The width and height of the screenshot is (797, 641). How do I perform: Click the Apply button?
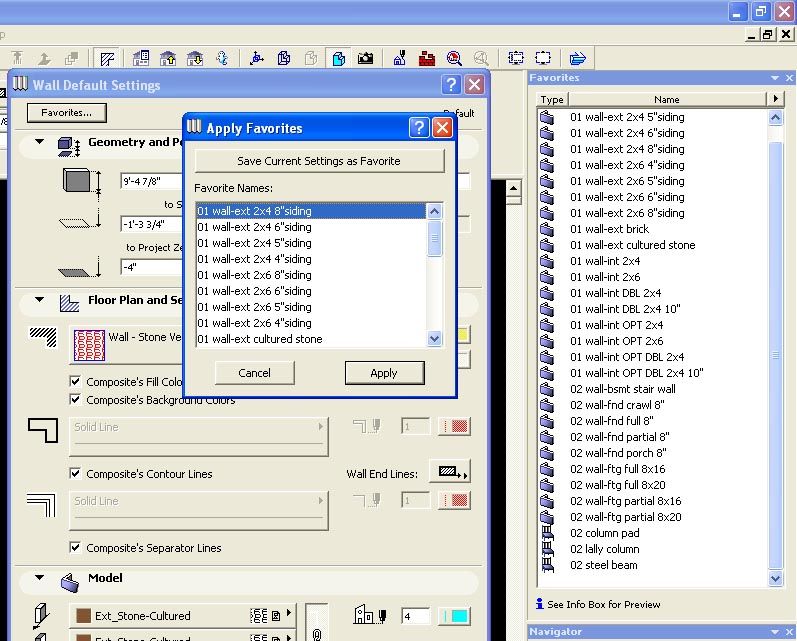click(384, 373)
